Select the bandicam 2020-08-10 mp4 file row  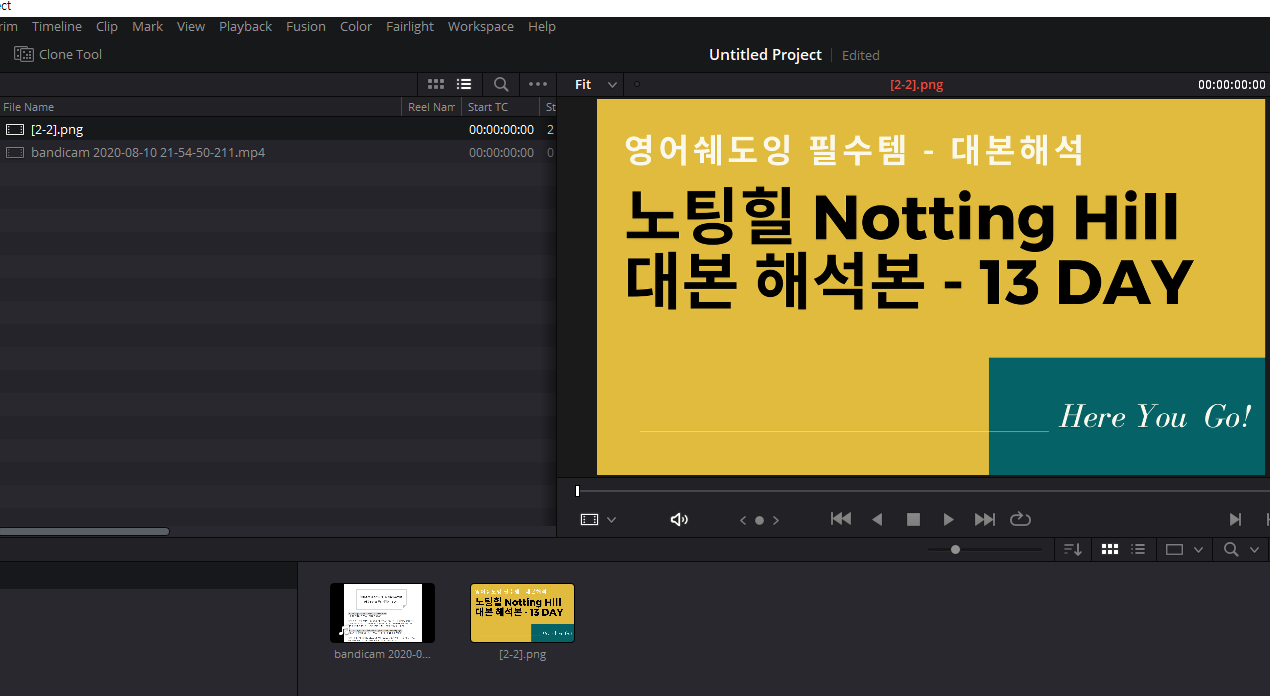(x=278, y=153)
